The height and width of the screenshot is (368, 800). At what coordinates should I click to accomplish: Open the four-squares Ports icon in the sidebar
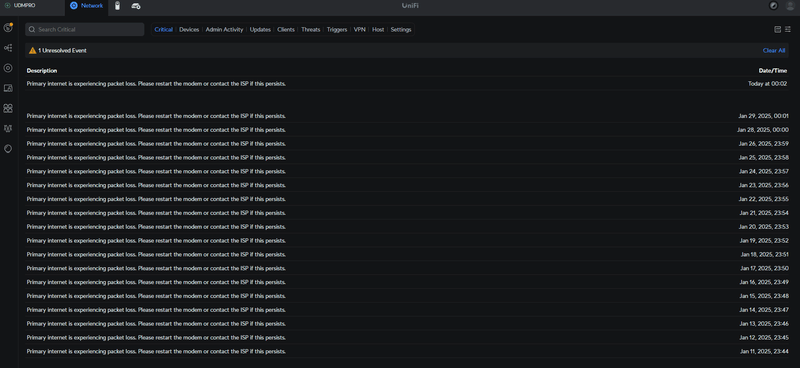tap(8, 108)
